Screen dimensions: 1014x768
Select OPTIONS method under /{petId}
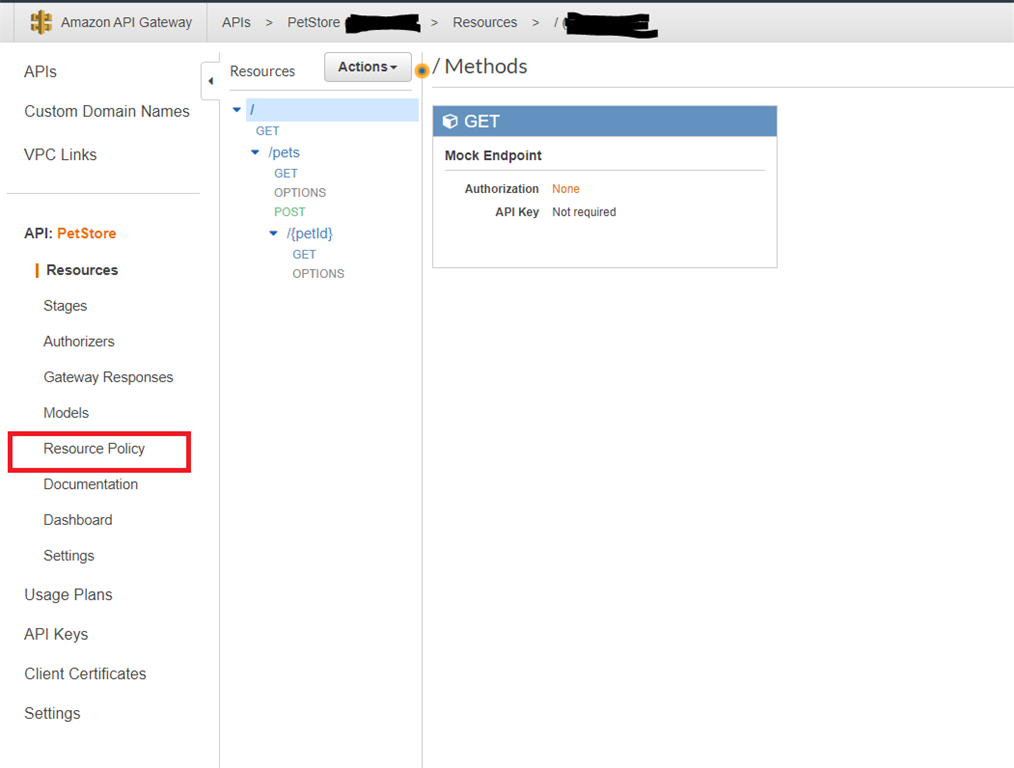318,273
